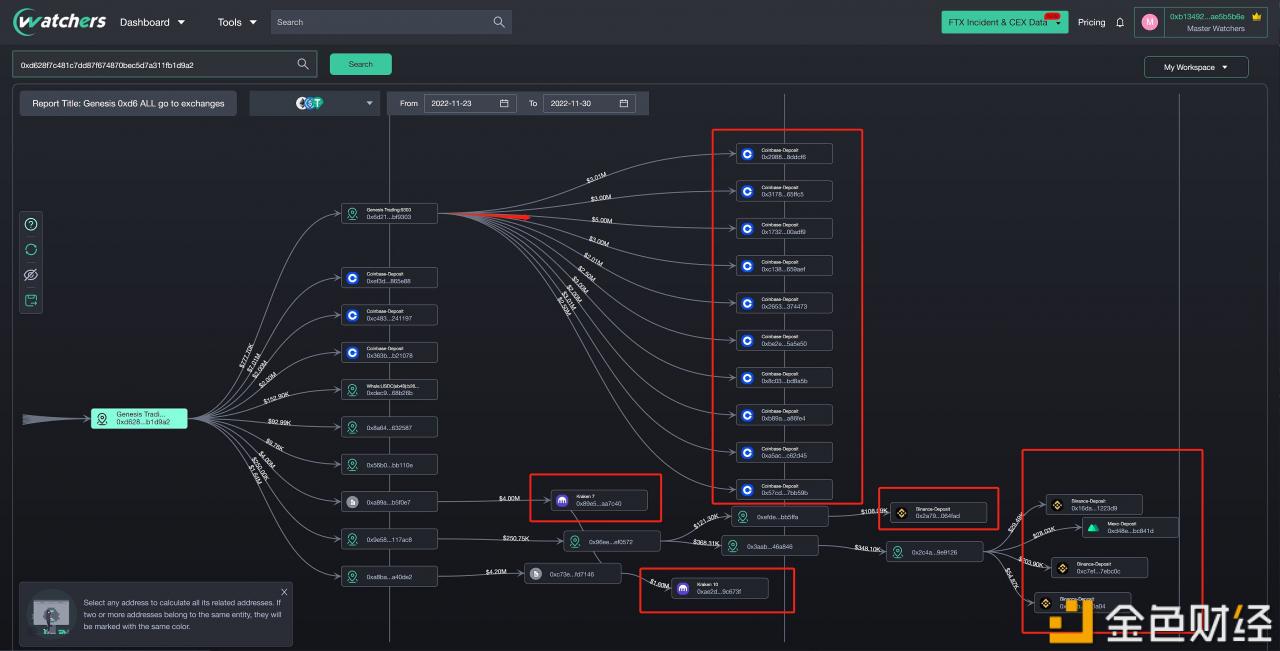This screenshot has width=1280, height=651.
Task: Open the Dashboard menu
Action: click(152, 22)
